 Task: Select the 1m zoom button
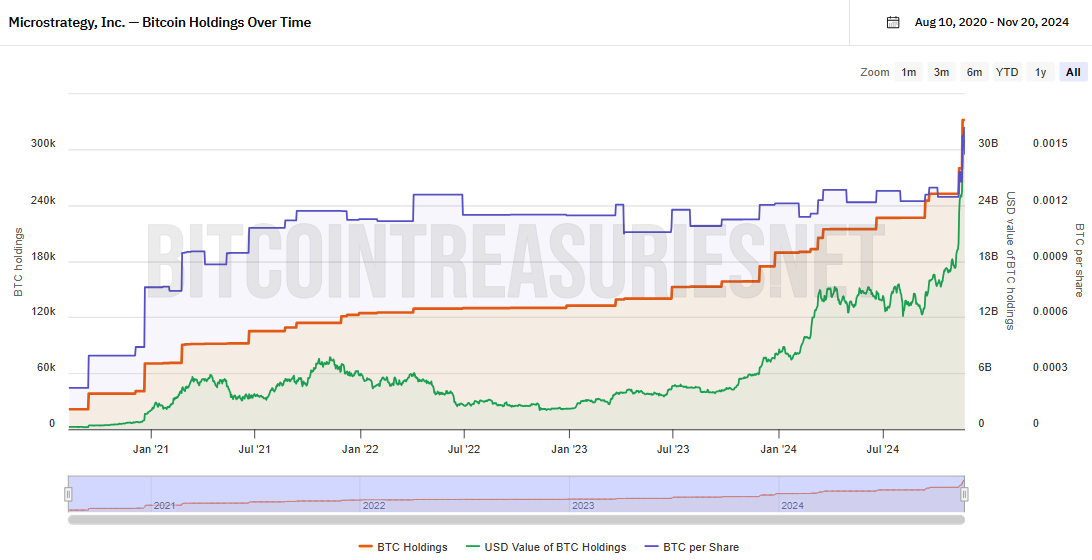(908, 72)
